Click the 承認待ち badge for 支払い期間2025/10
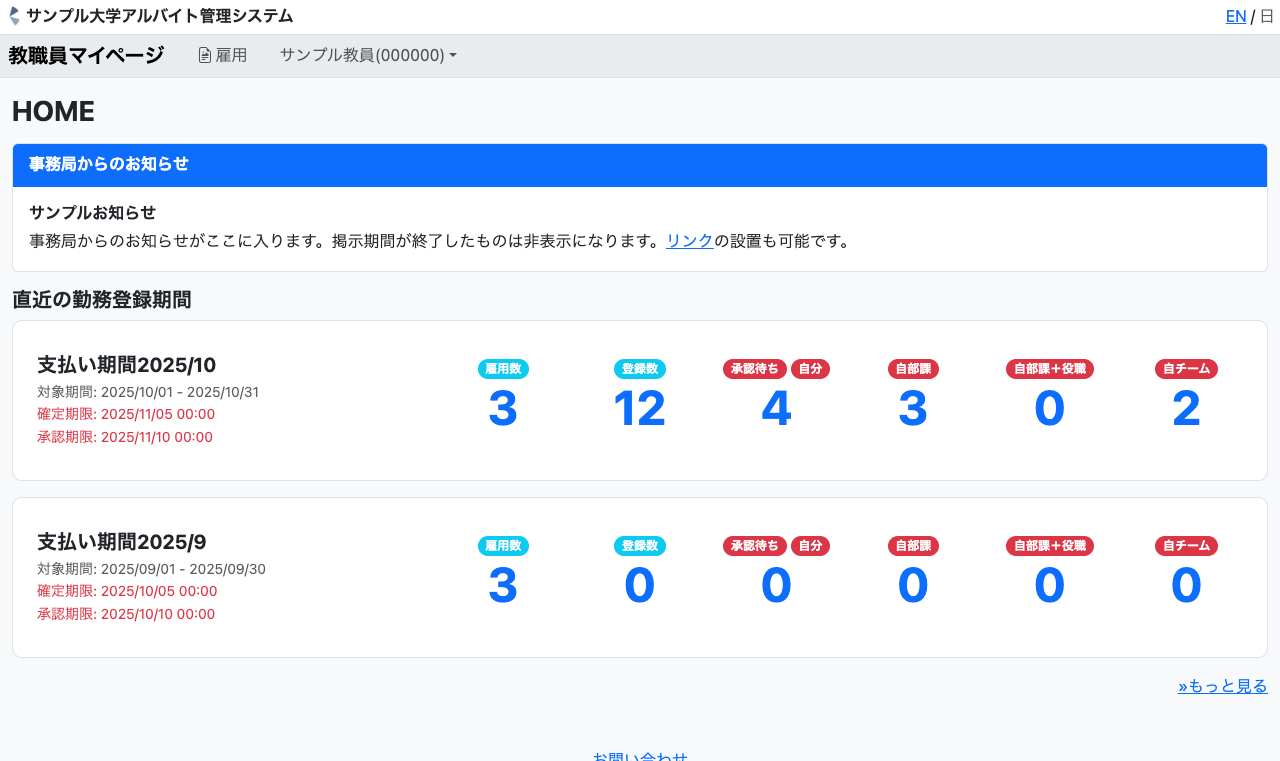Viewport: 1280px width, 761px height. click(x=755, y=369)
